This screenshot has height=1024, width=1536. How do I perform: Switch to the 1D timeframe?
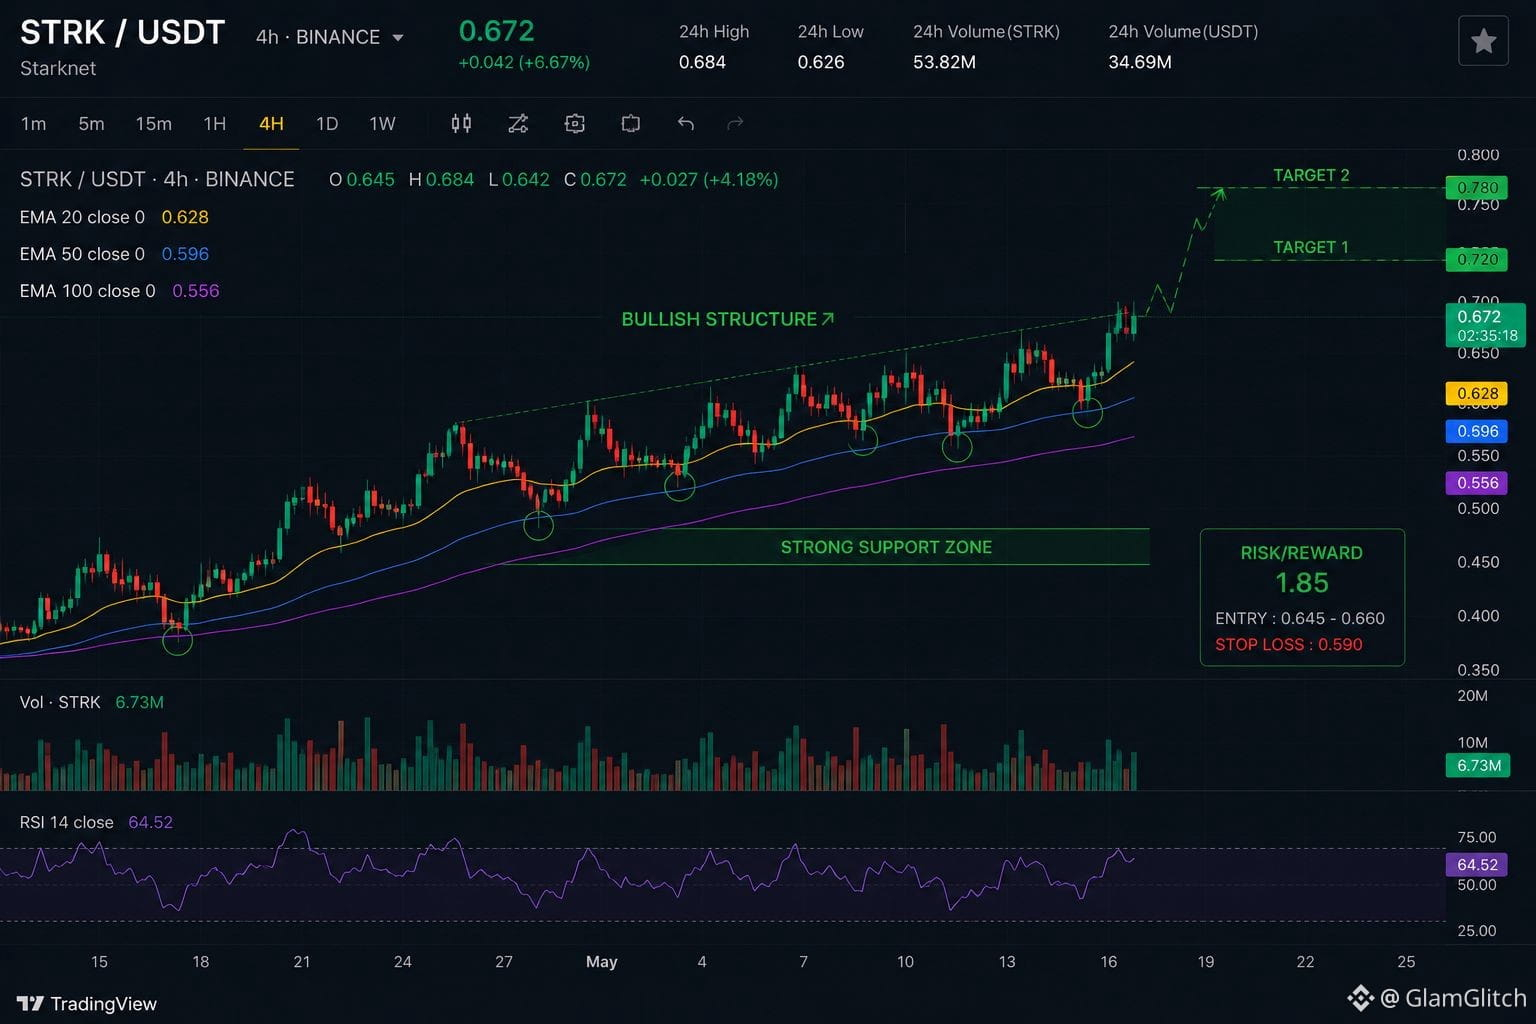[x=327, y=124]
